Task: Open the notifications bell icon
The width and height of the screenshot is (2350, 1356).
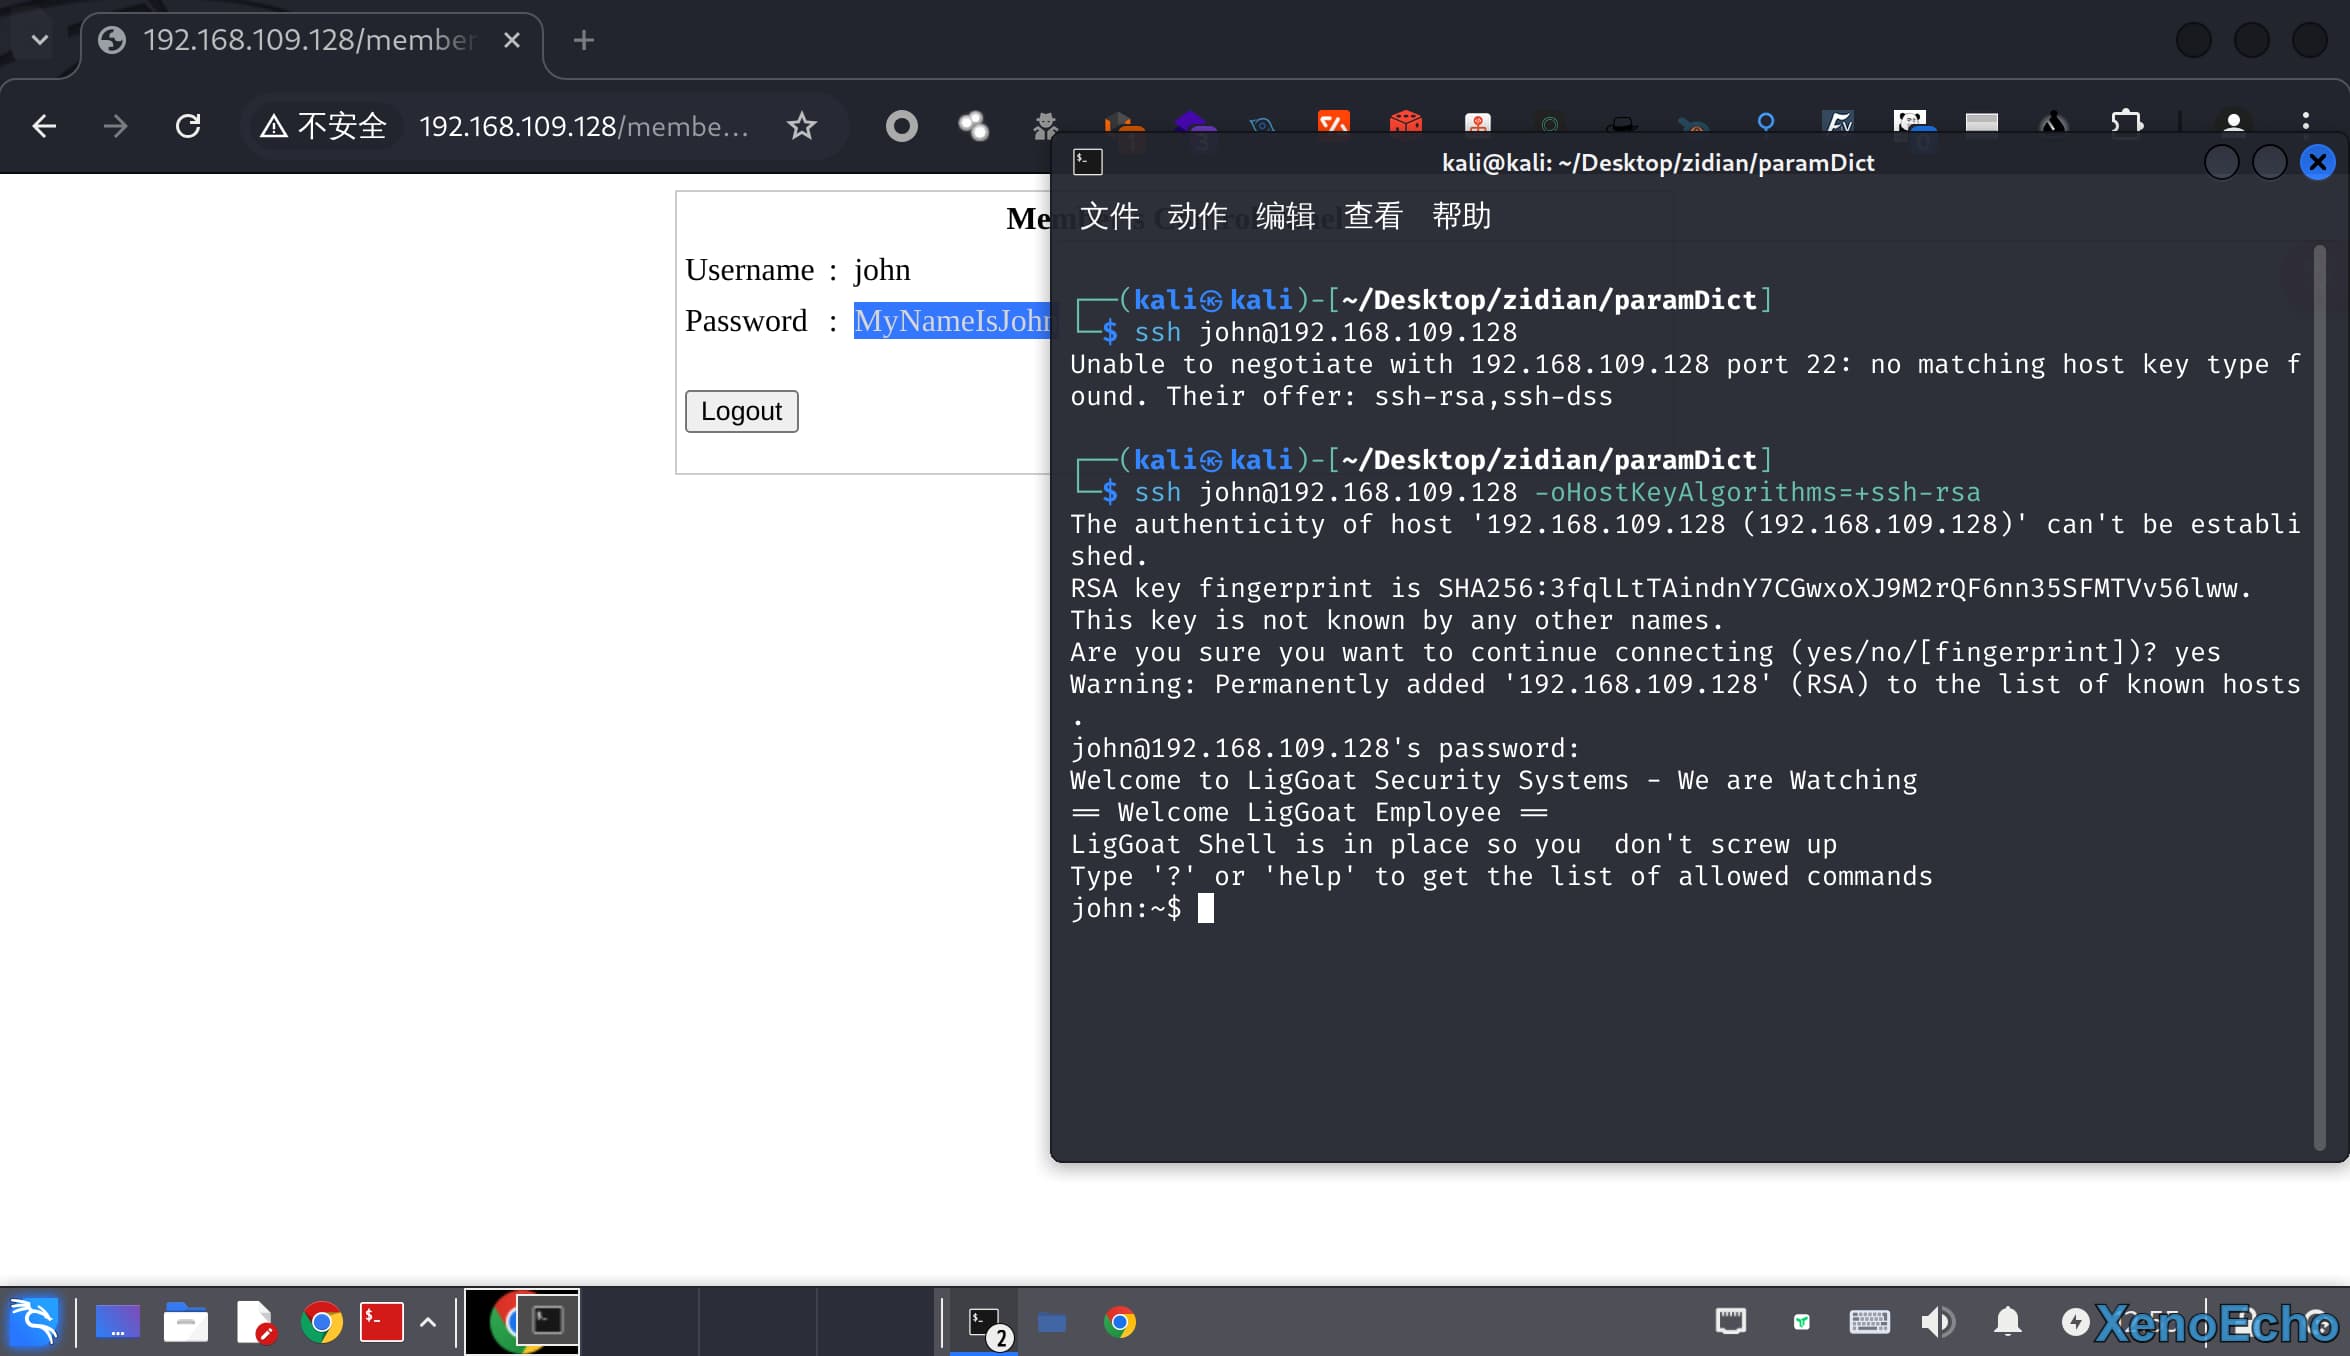Action: [x=2007, y=1322]
